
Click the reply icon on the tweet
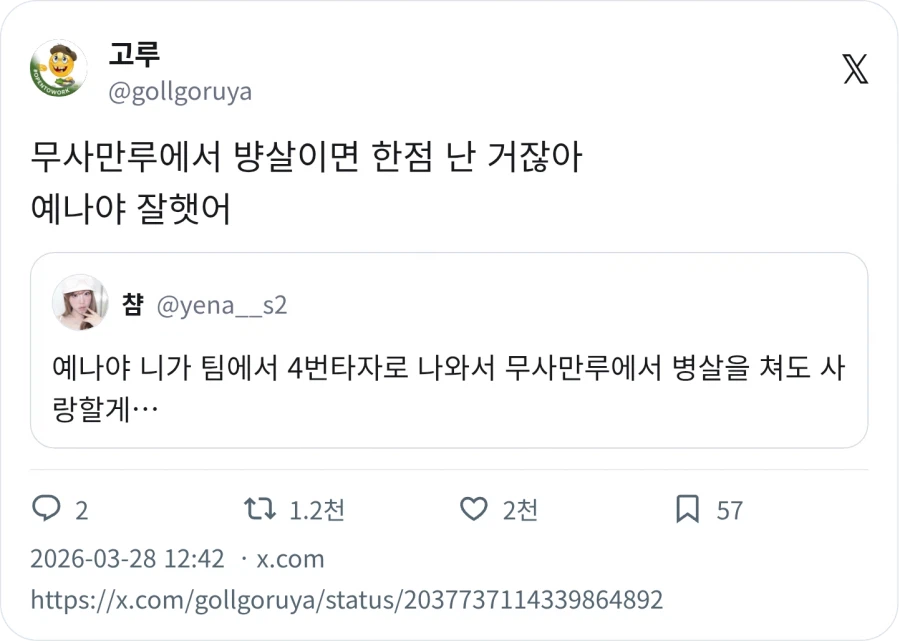click(48, 510)
